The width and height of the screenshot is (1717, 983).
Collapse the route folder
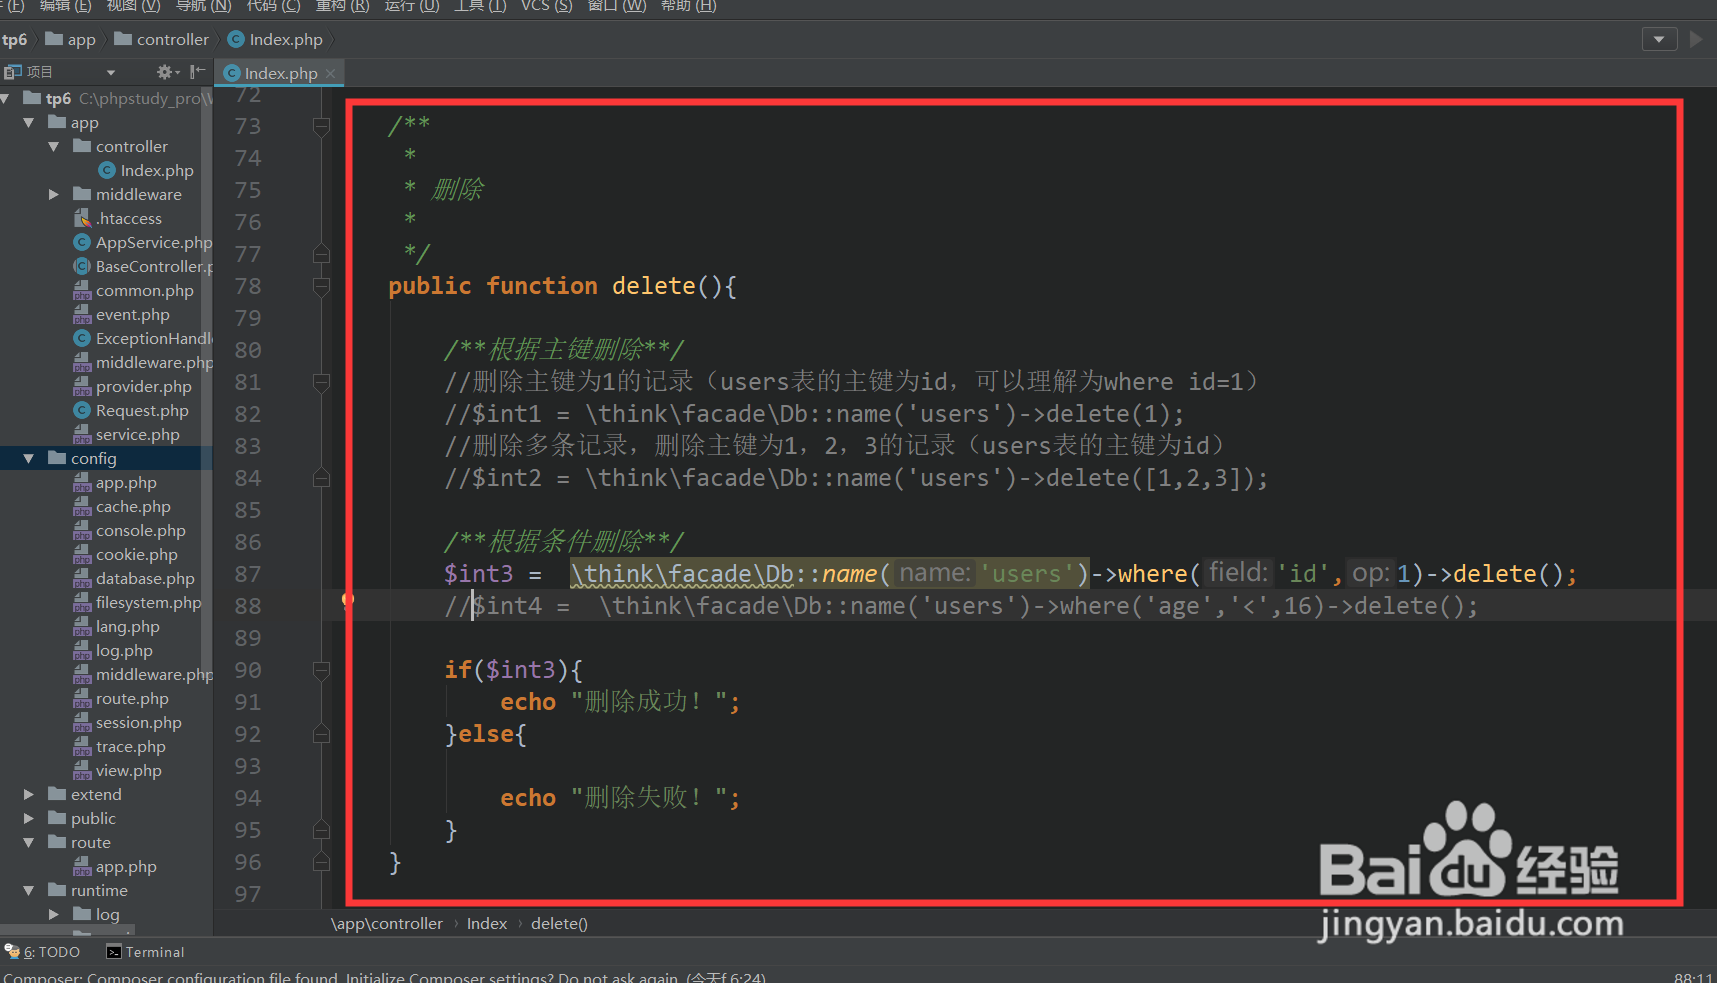[29, 842]
